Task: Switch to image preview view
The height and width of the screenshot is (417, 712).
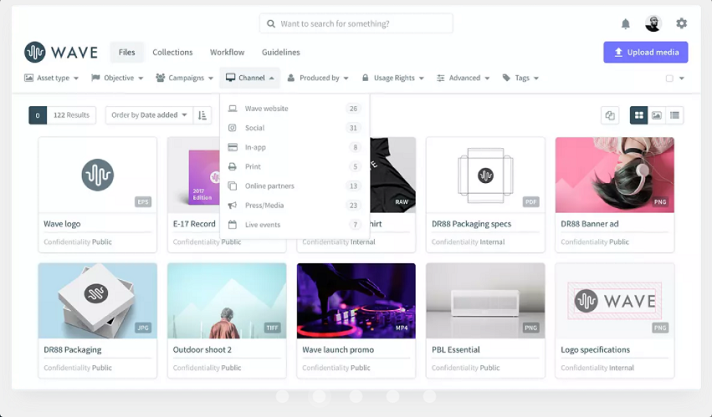Action: pyautogui.click(x=657, y=115)
